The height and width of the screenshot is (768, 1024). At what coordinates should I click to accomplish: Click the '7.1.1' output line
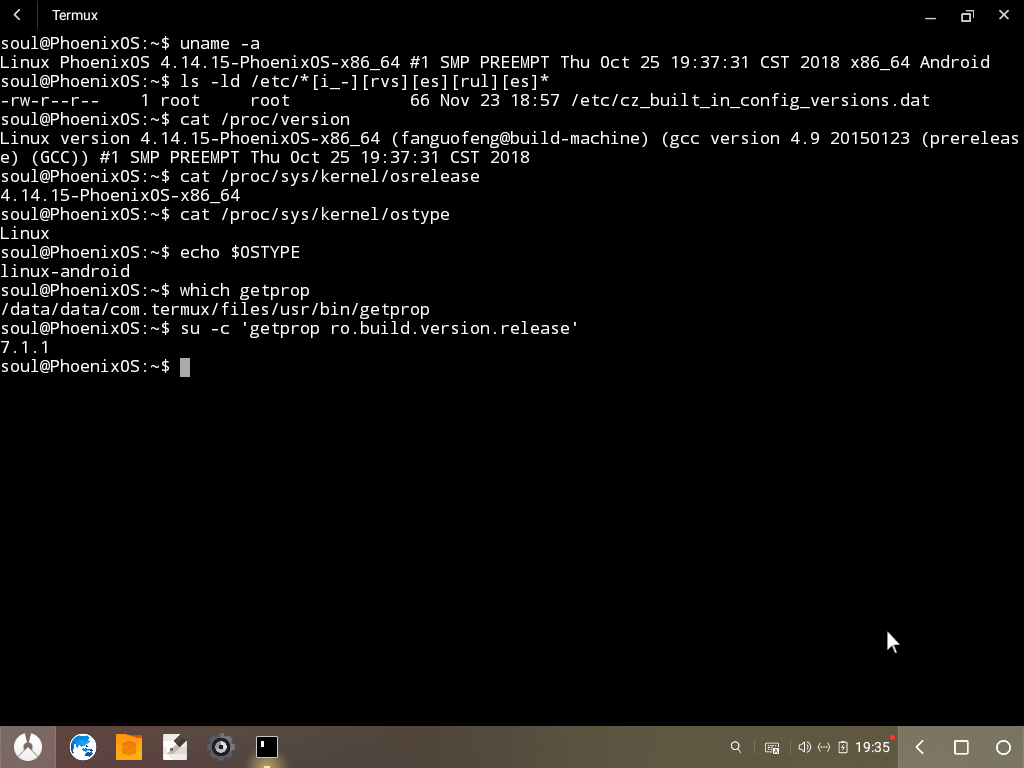pos(25,347)
